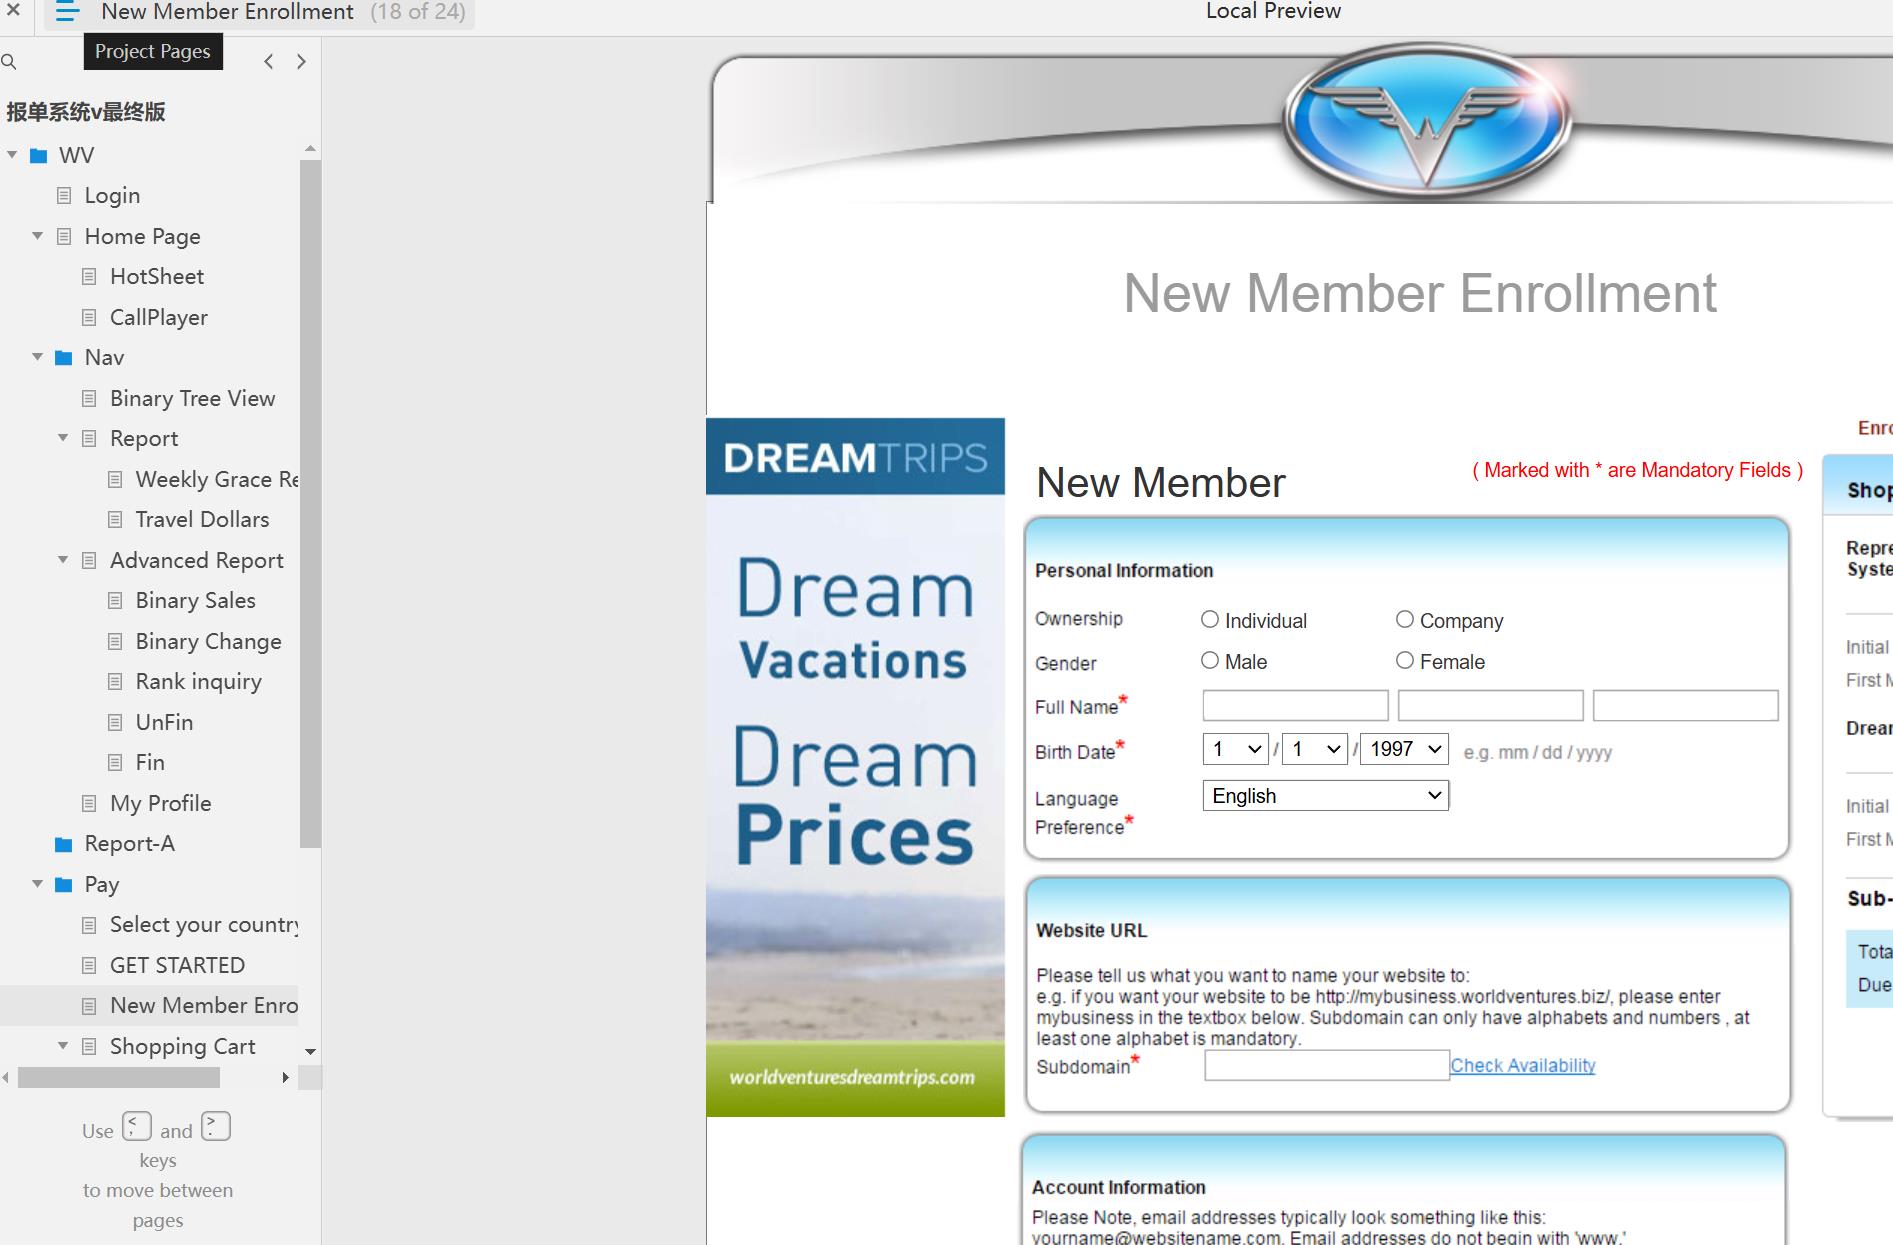Open the Rank inquiry page
This screenshot has height=1245, width=1893.
point(198,682)
